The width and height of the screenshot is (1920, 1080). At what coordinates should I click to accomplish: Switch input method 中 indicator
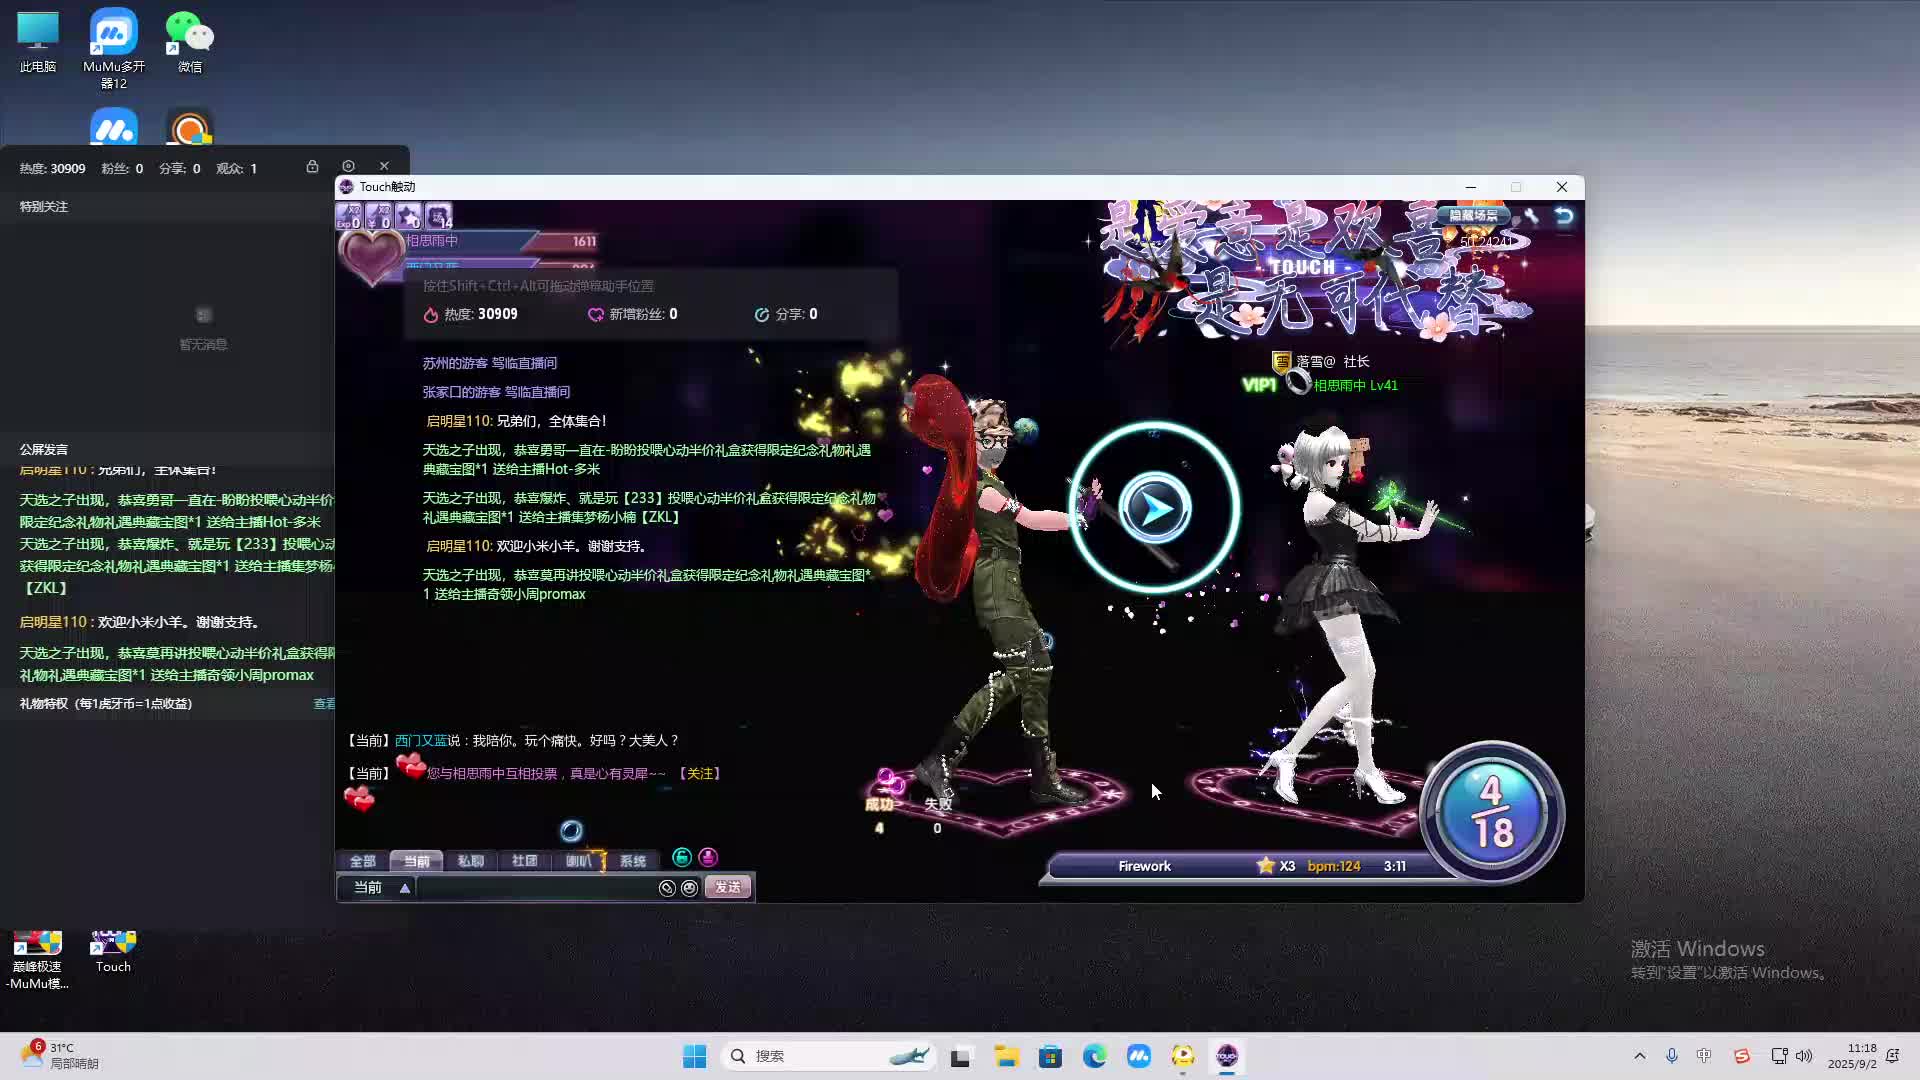point(1704,1056)
